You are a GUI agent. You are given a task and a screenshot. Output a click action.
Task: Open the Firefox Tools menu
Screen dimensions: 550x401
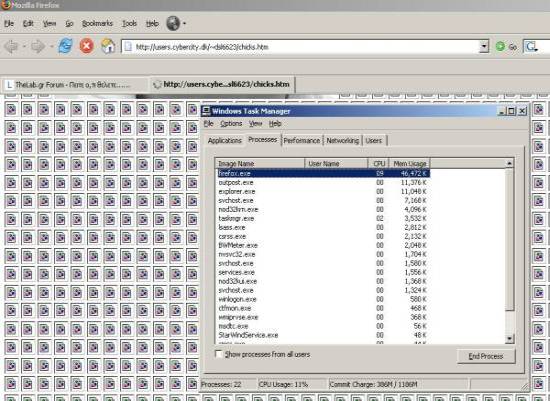(x=129, y=24)
